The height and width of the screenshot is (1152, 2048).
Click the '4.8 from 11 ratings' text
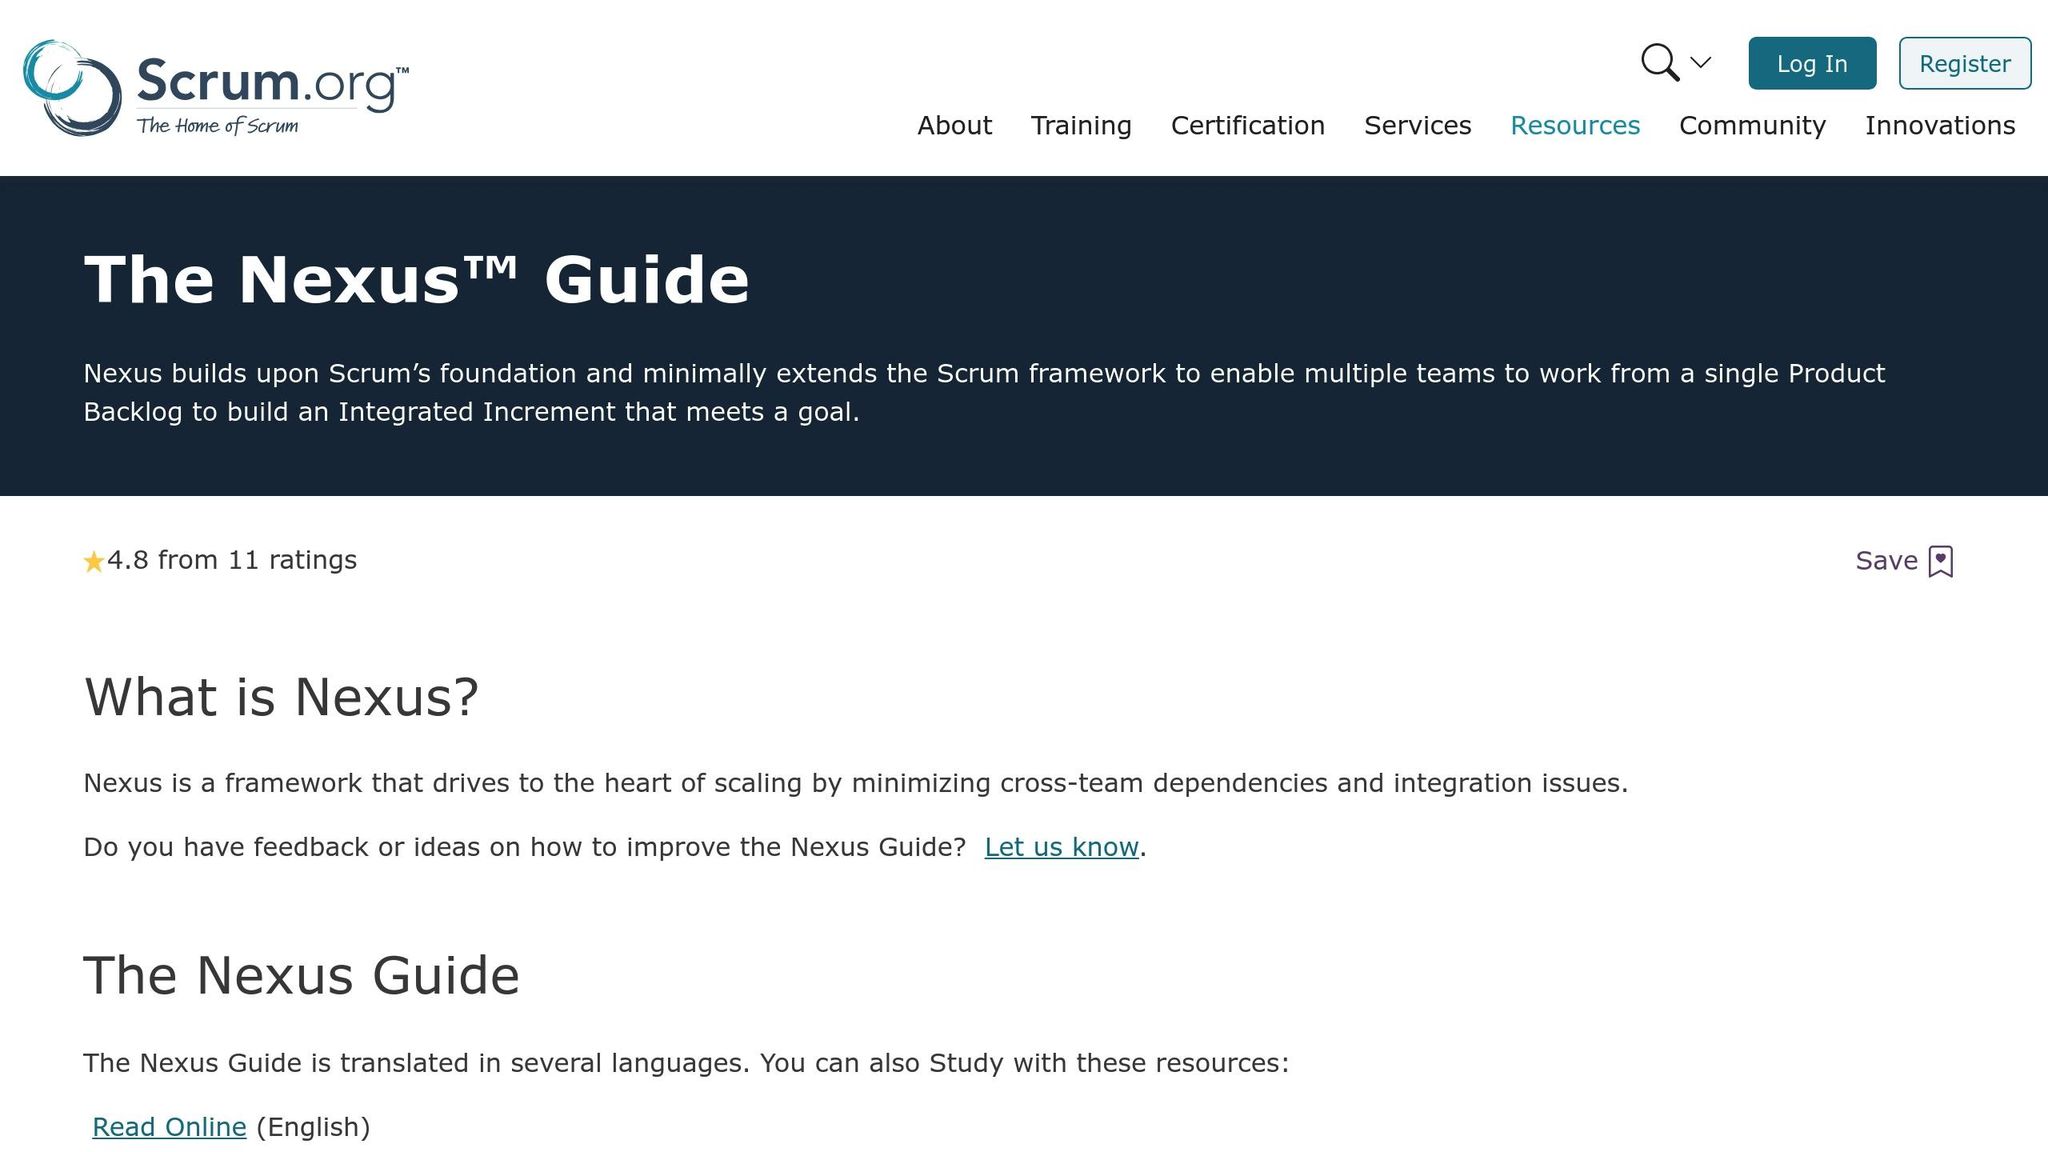coord(232,560)
